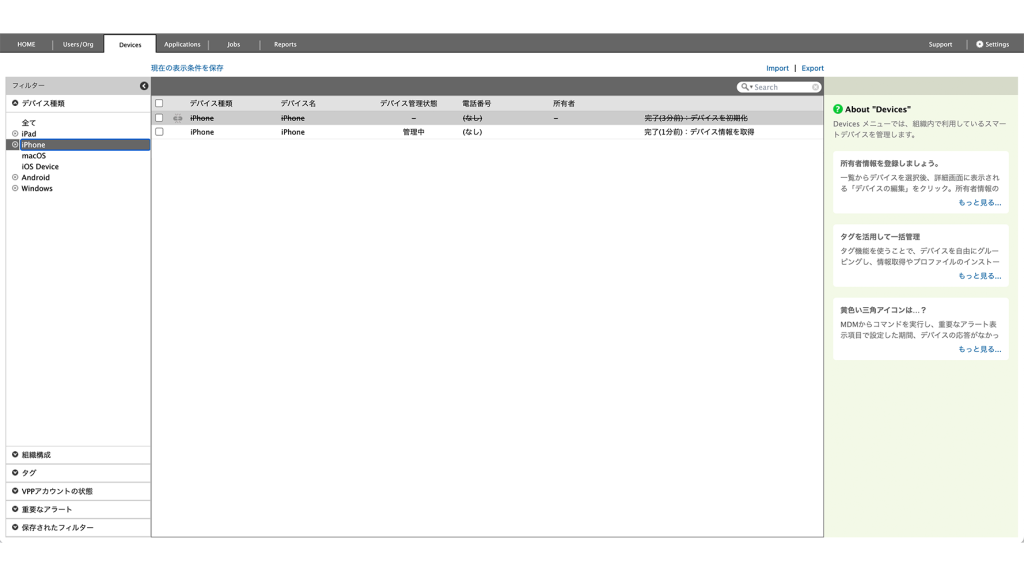Click the green help icon beside About "Devices"
The image size is (1024, 576).
coord(838,109)
